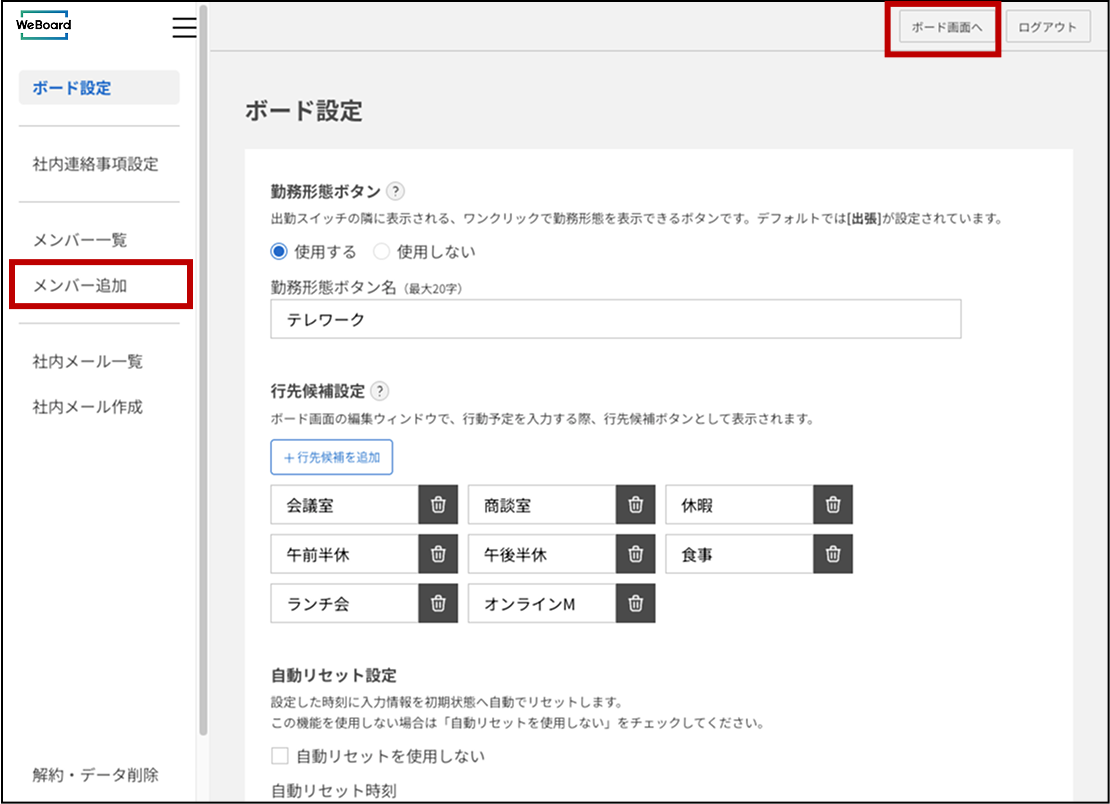Viewport: 1110px width, 804px height.
Task: Delete the 休暇 destination candidate
Action: (x=832, y=504)
